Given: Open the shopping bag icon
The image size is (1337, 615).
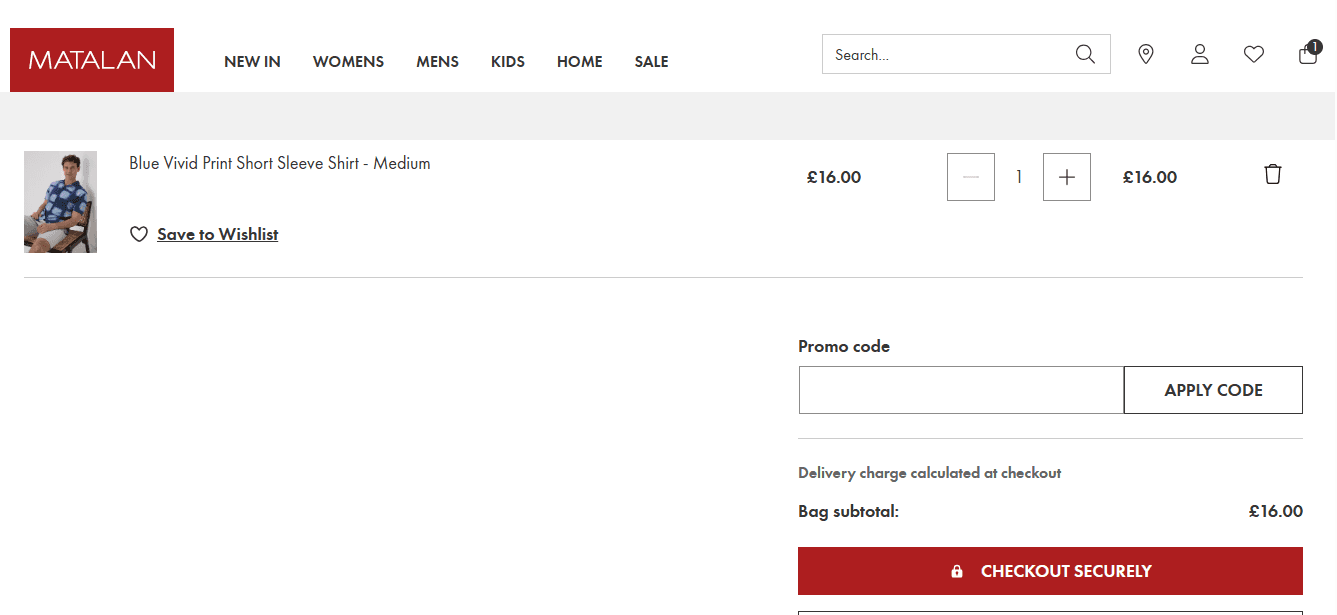Looking at the screenshot, I should click(1309, 53).
